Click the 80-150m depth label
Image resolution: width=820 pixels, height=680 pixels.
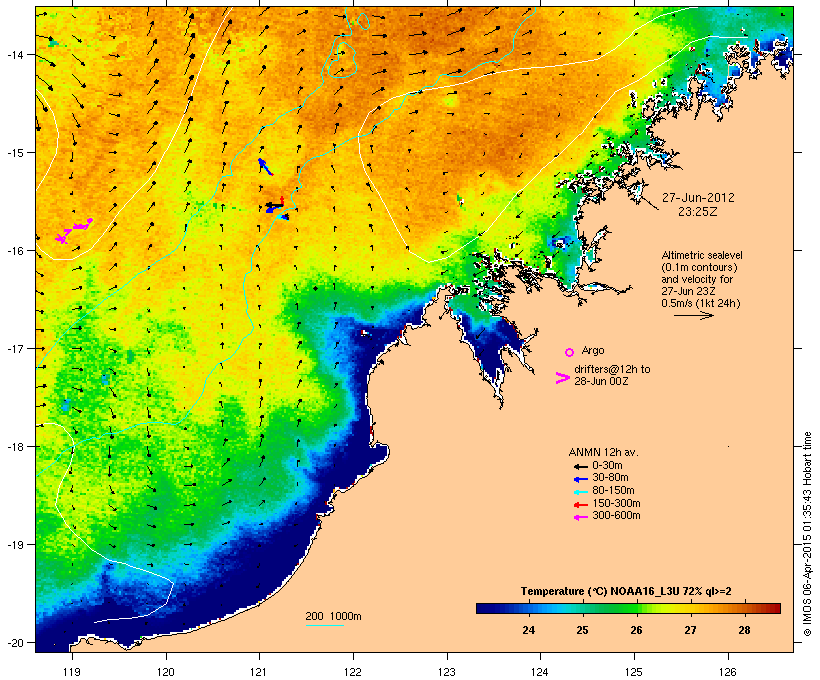coord(613,491)
